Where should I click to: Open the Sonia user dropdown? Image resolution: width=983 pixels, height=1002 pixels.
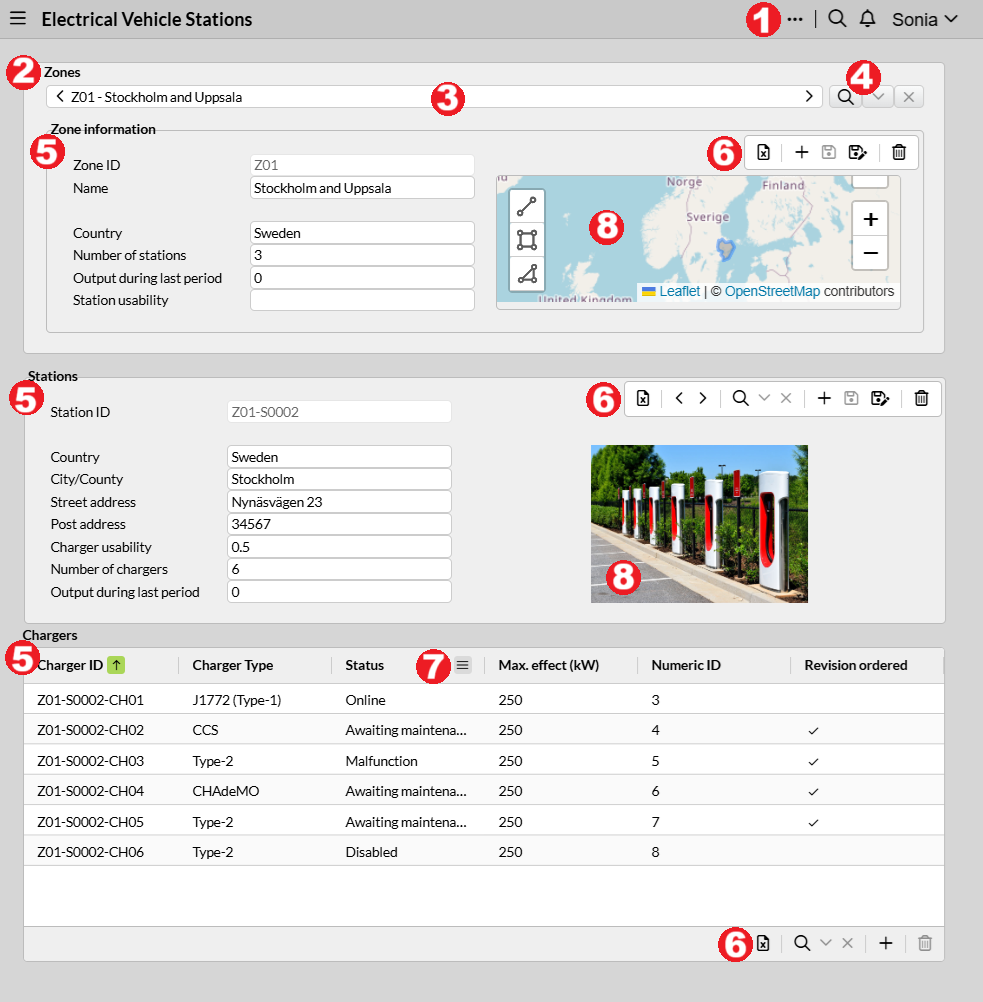pos(925,19)
